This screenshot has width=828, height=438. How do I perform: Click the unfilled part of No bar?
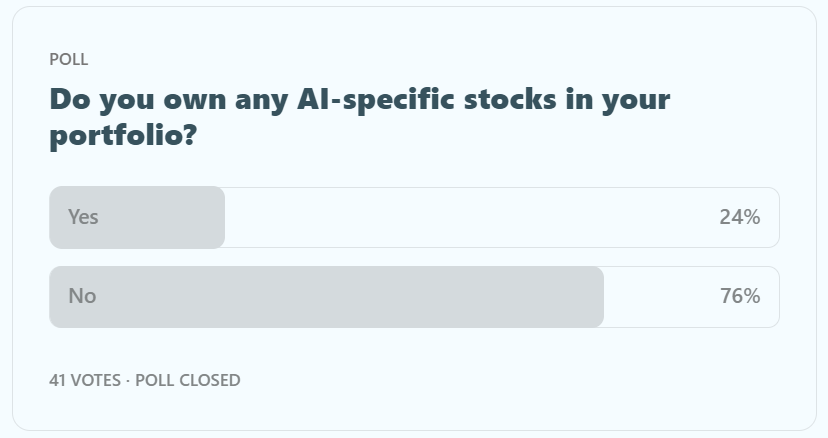tap(660, 297)
